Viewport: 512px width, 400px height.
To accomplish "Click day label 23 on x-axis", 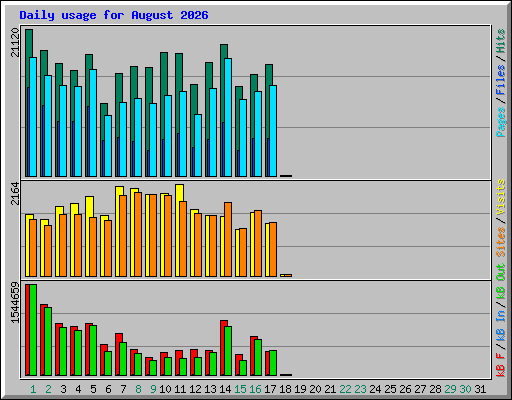I will click(x=360, y=389).
